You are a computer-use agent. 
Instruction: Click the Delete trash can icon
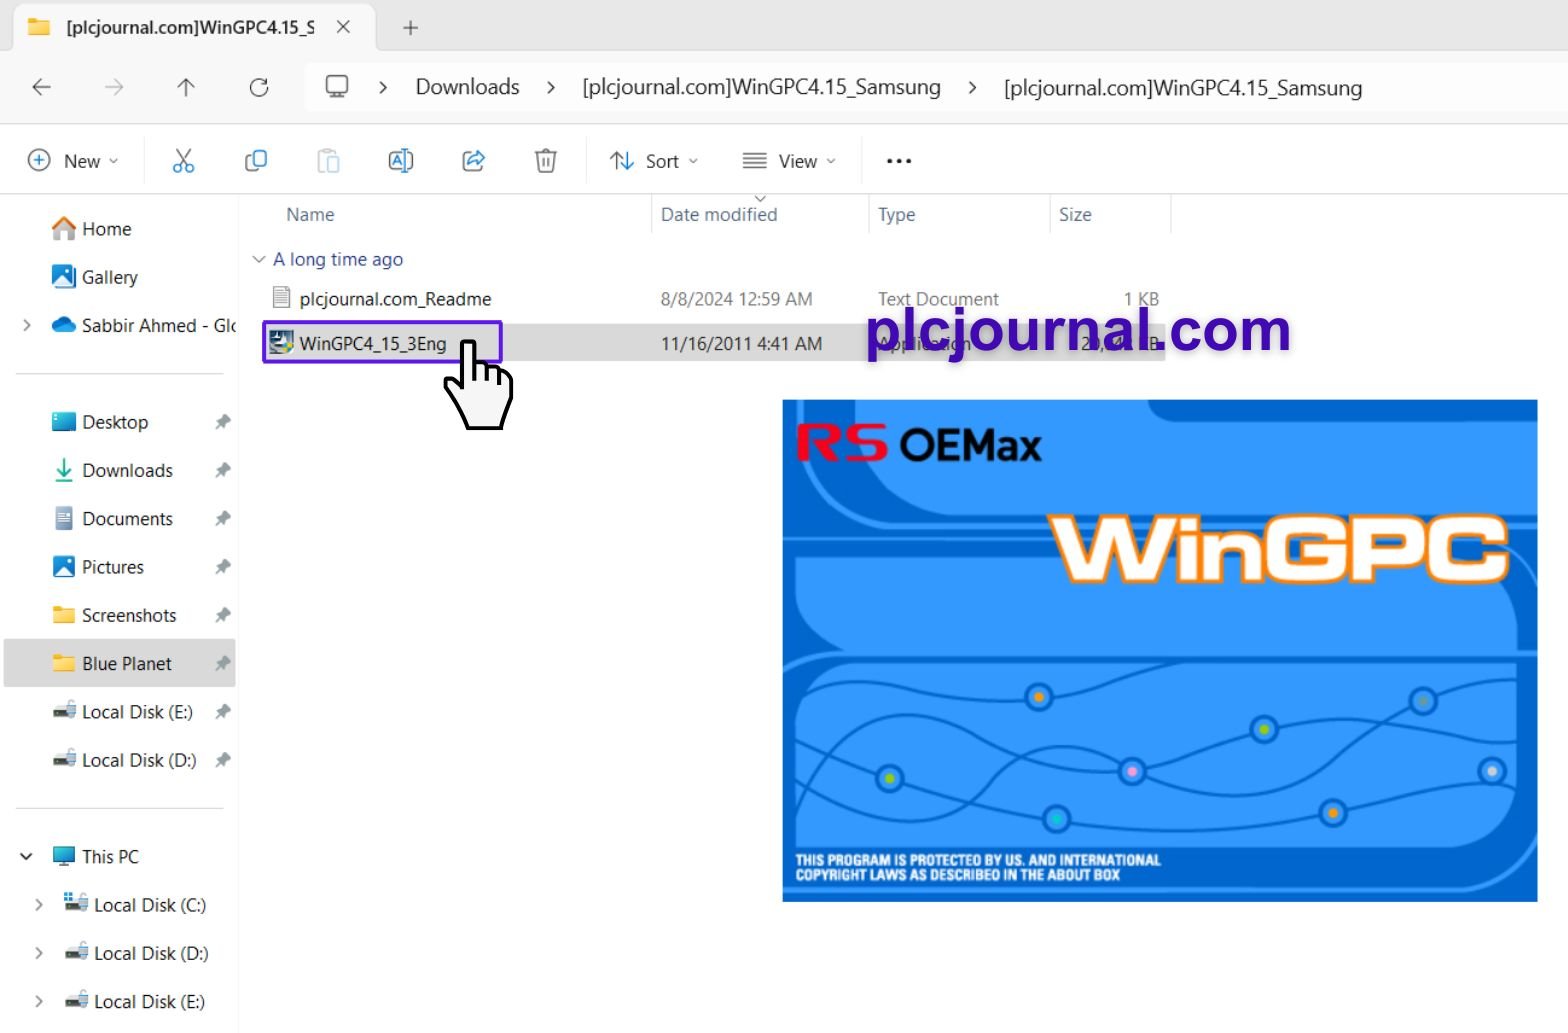(x=545, y=161)
